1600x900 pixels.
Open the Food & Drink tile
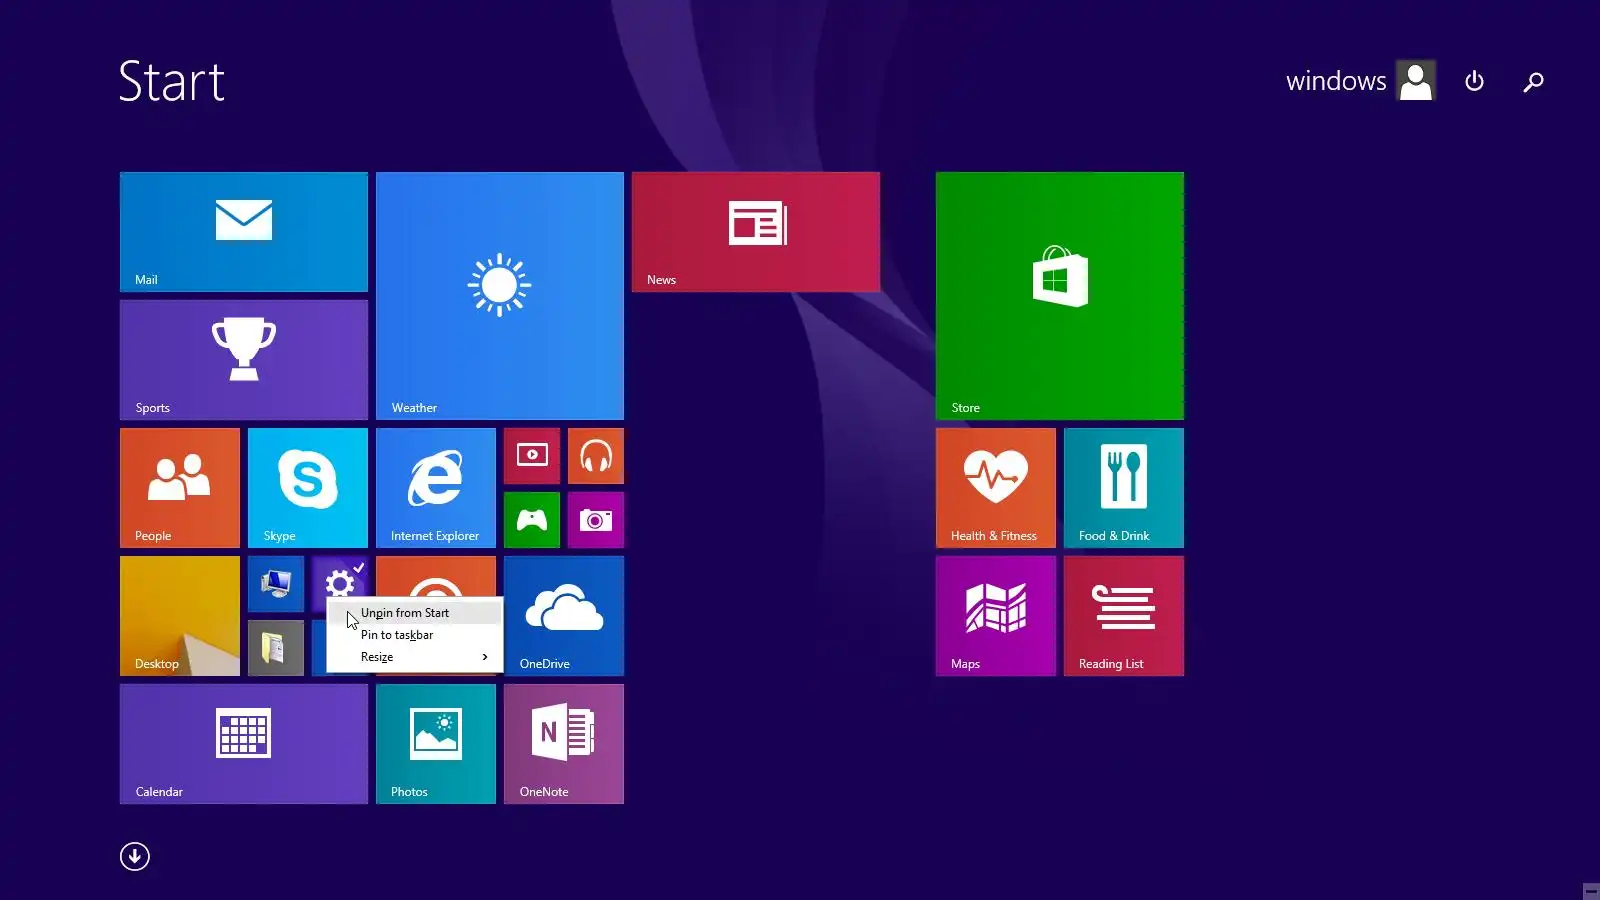(x=1124, y=488)
